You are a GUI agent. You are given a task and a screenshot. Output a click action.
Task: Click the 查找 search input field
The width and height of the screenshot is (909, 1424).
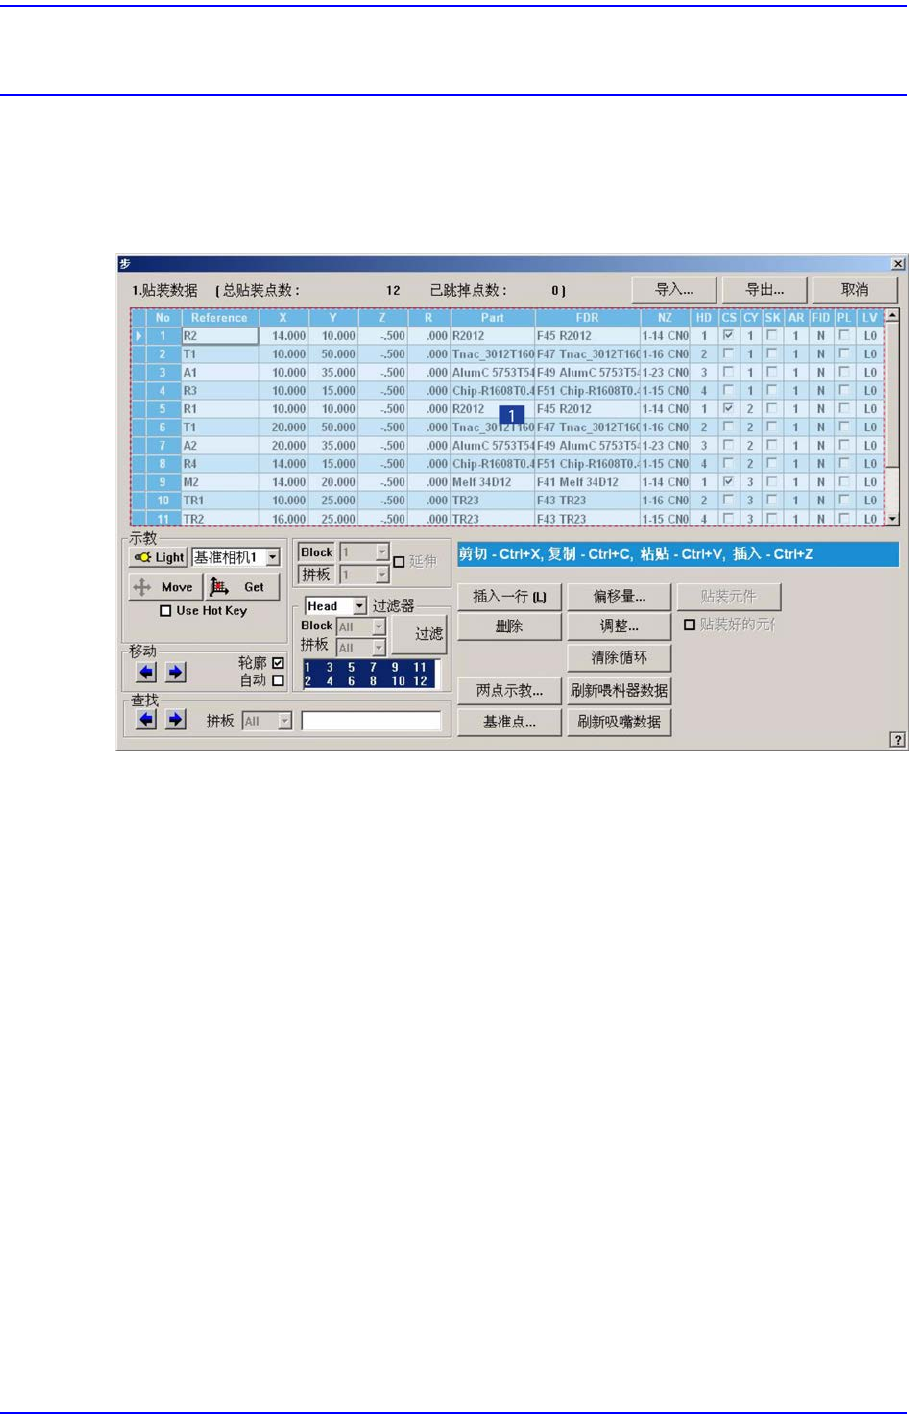click(371, 721)
